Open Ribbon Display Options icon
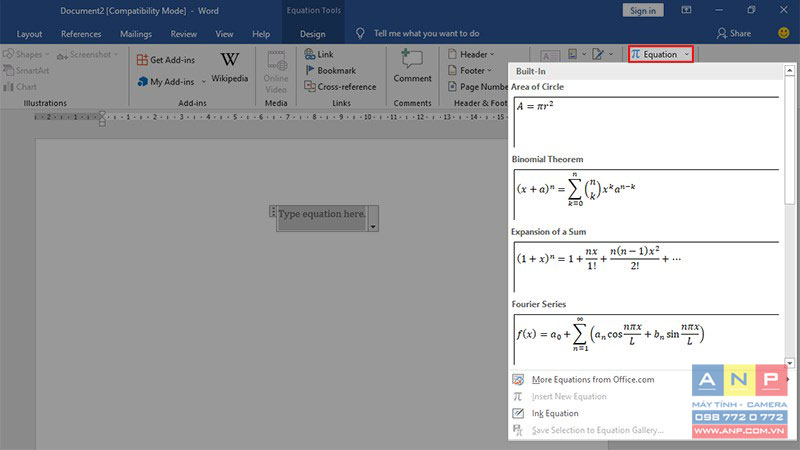Image resolution: width=800 pixels, height=450 pixels. [x=686, y=10]
